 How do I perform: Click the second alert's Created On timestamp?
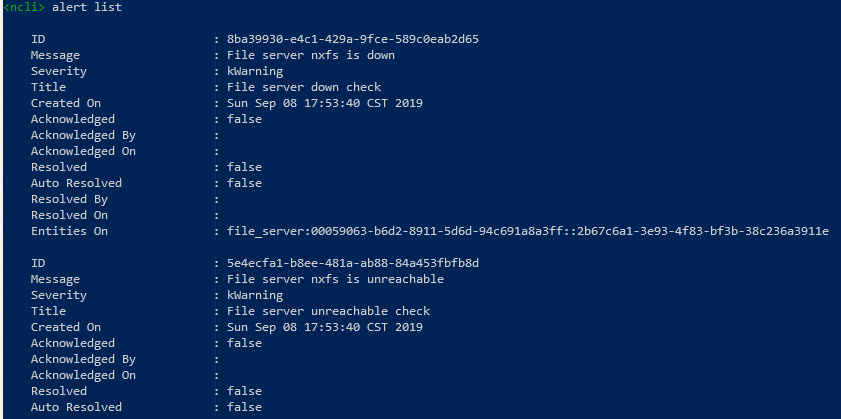325,327
